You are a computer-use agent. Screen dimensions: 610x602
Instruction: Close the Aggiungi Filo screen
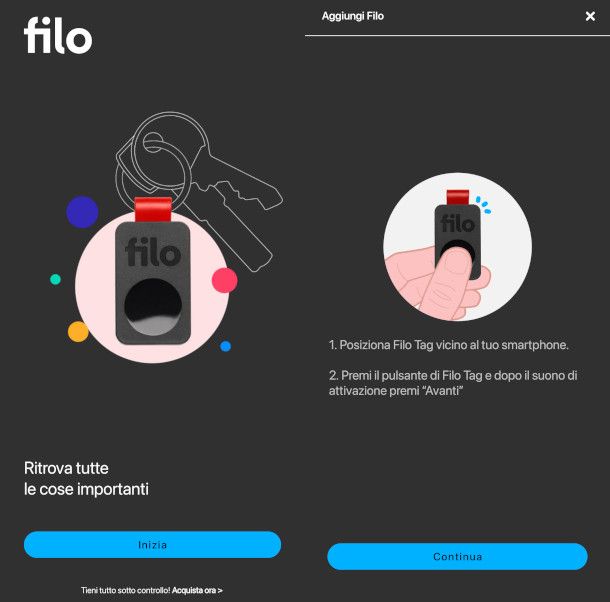click(x=590, y=16)
